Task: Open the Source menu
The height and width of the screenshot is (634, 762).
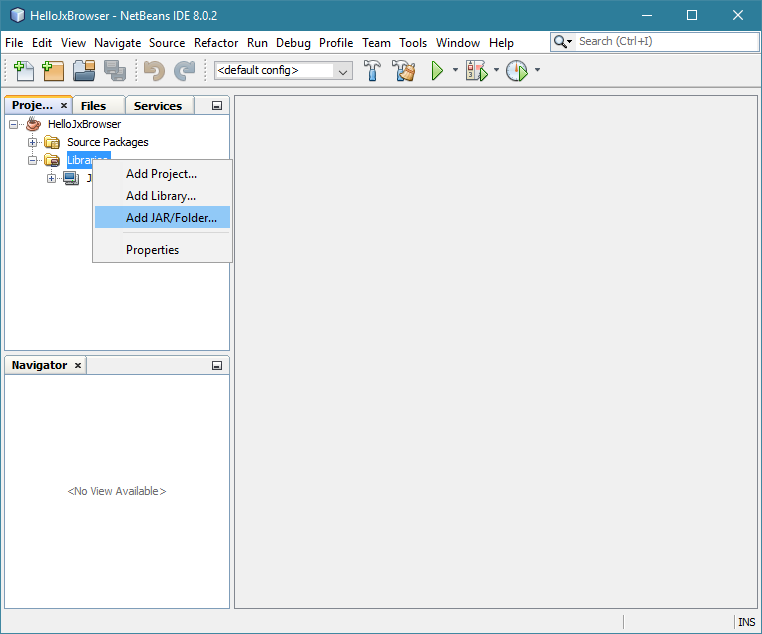Action: point(167,43)
